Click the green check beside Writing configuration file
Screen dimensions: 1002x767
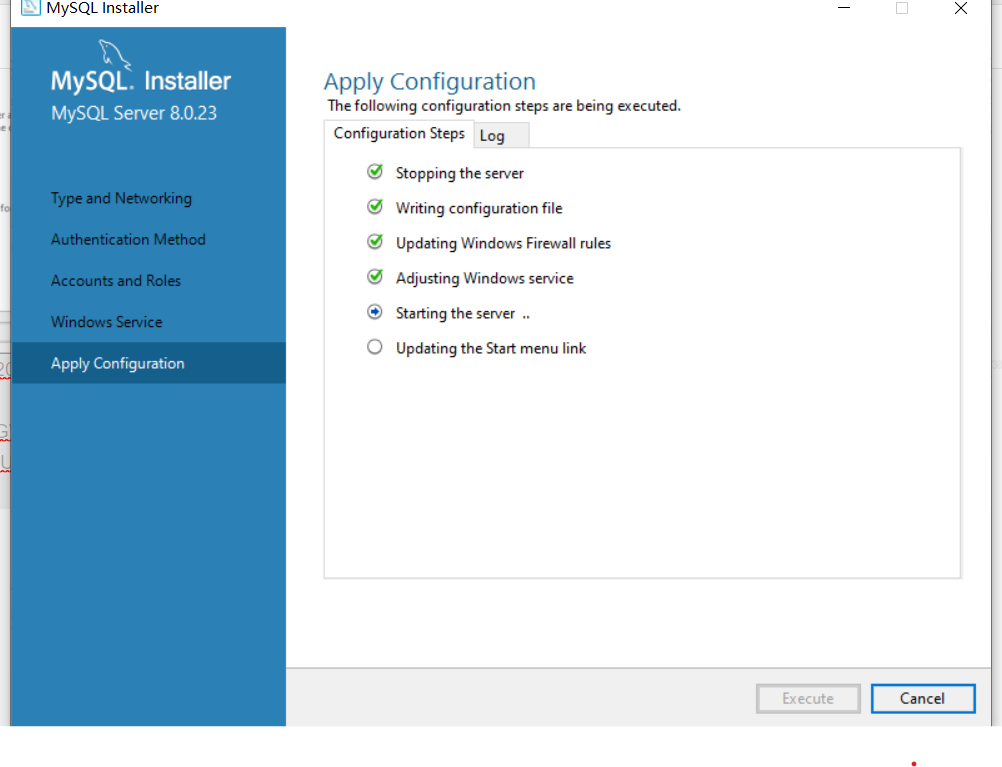[x=375, y=207]
